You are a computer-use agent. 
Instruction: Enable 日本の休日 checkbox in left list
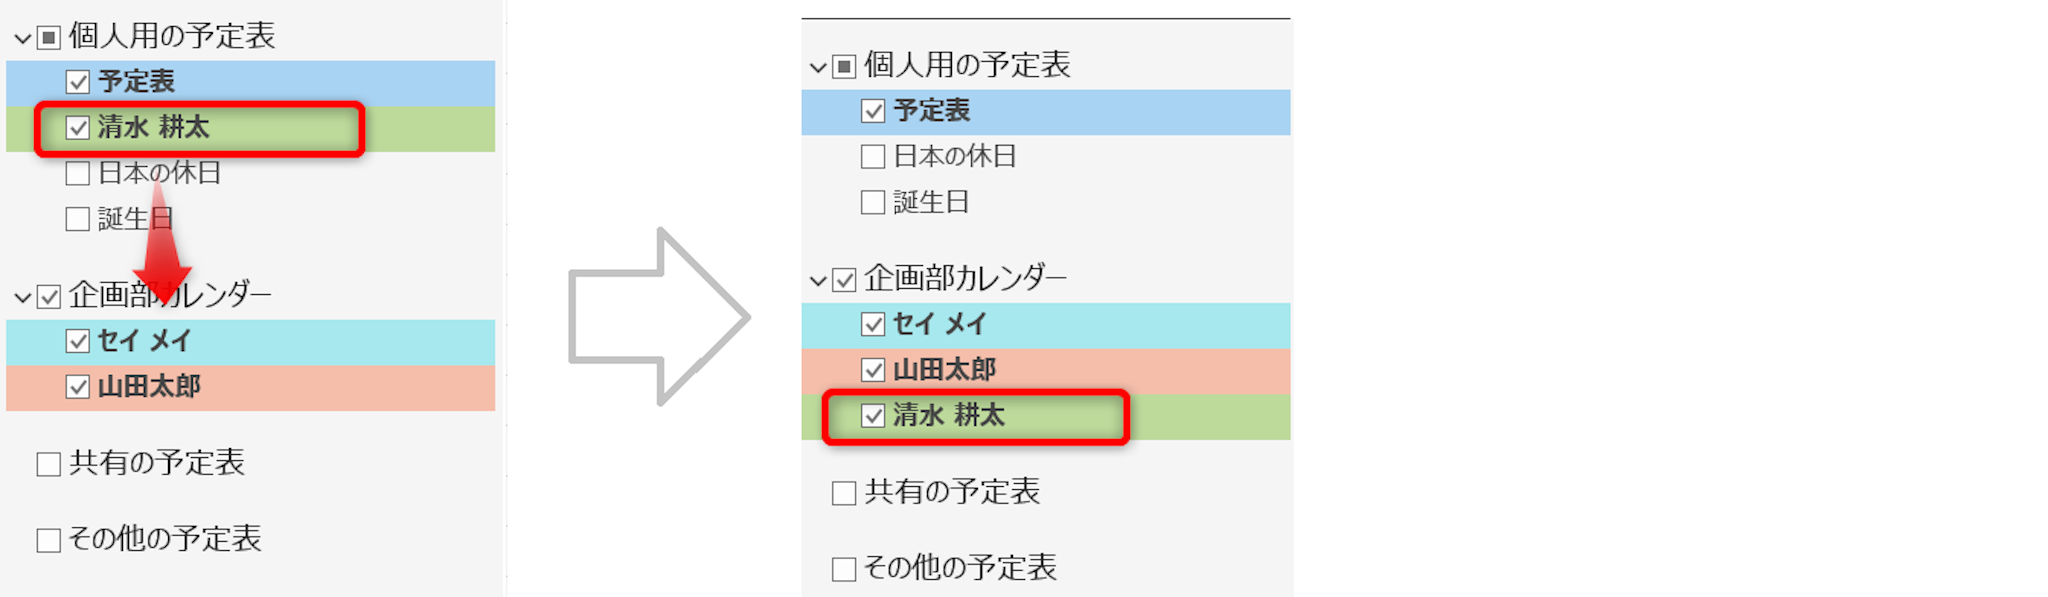(78, 174)
